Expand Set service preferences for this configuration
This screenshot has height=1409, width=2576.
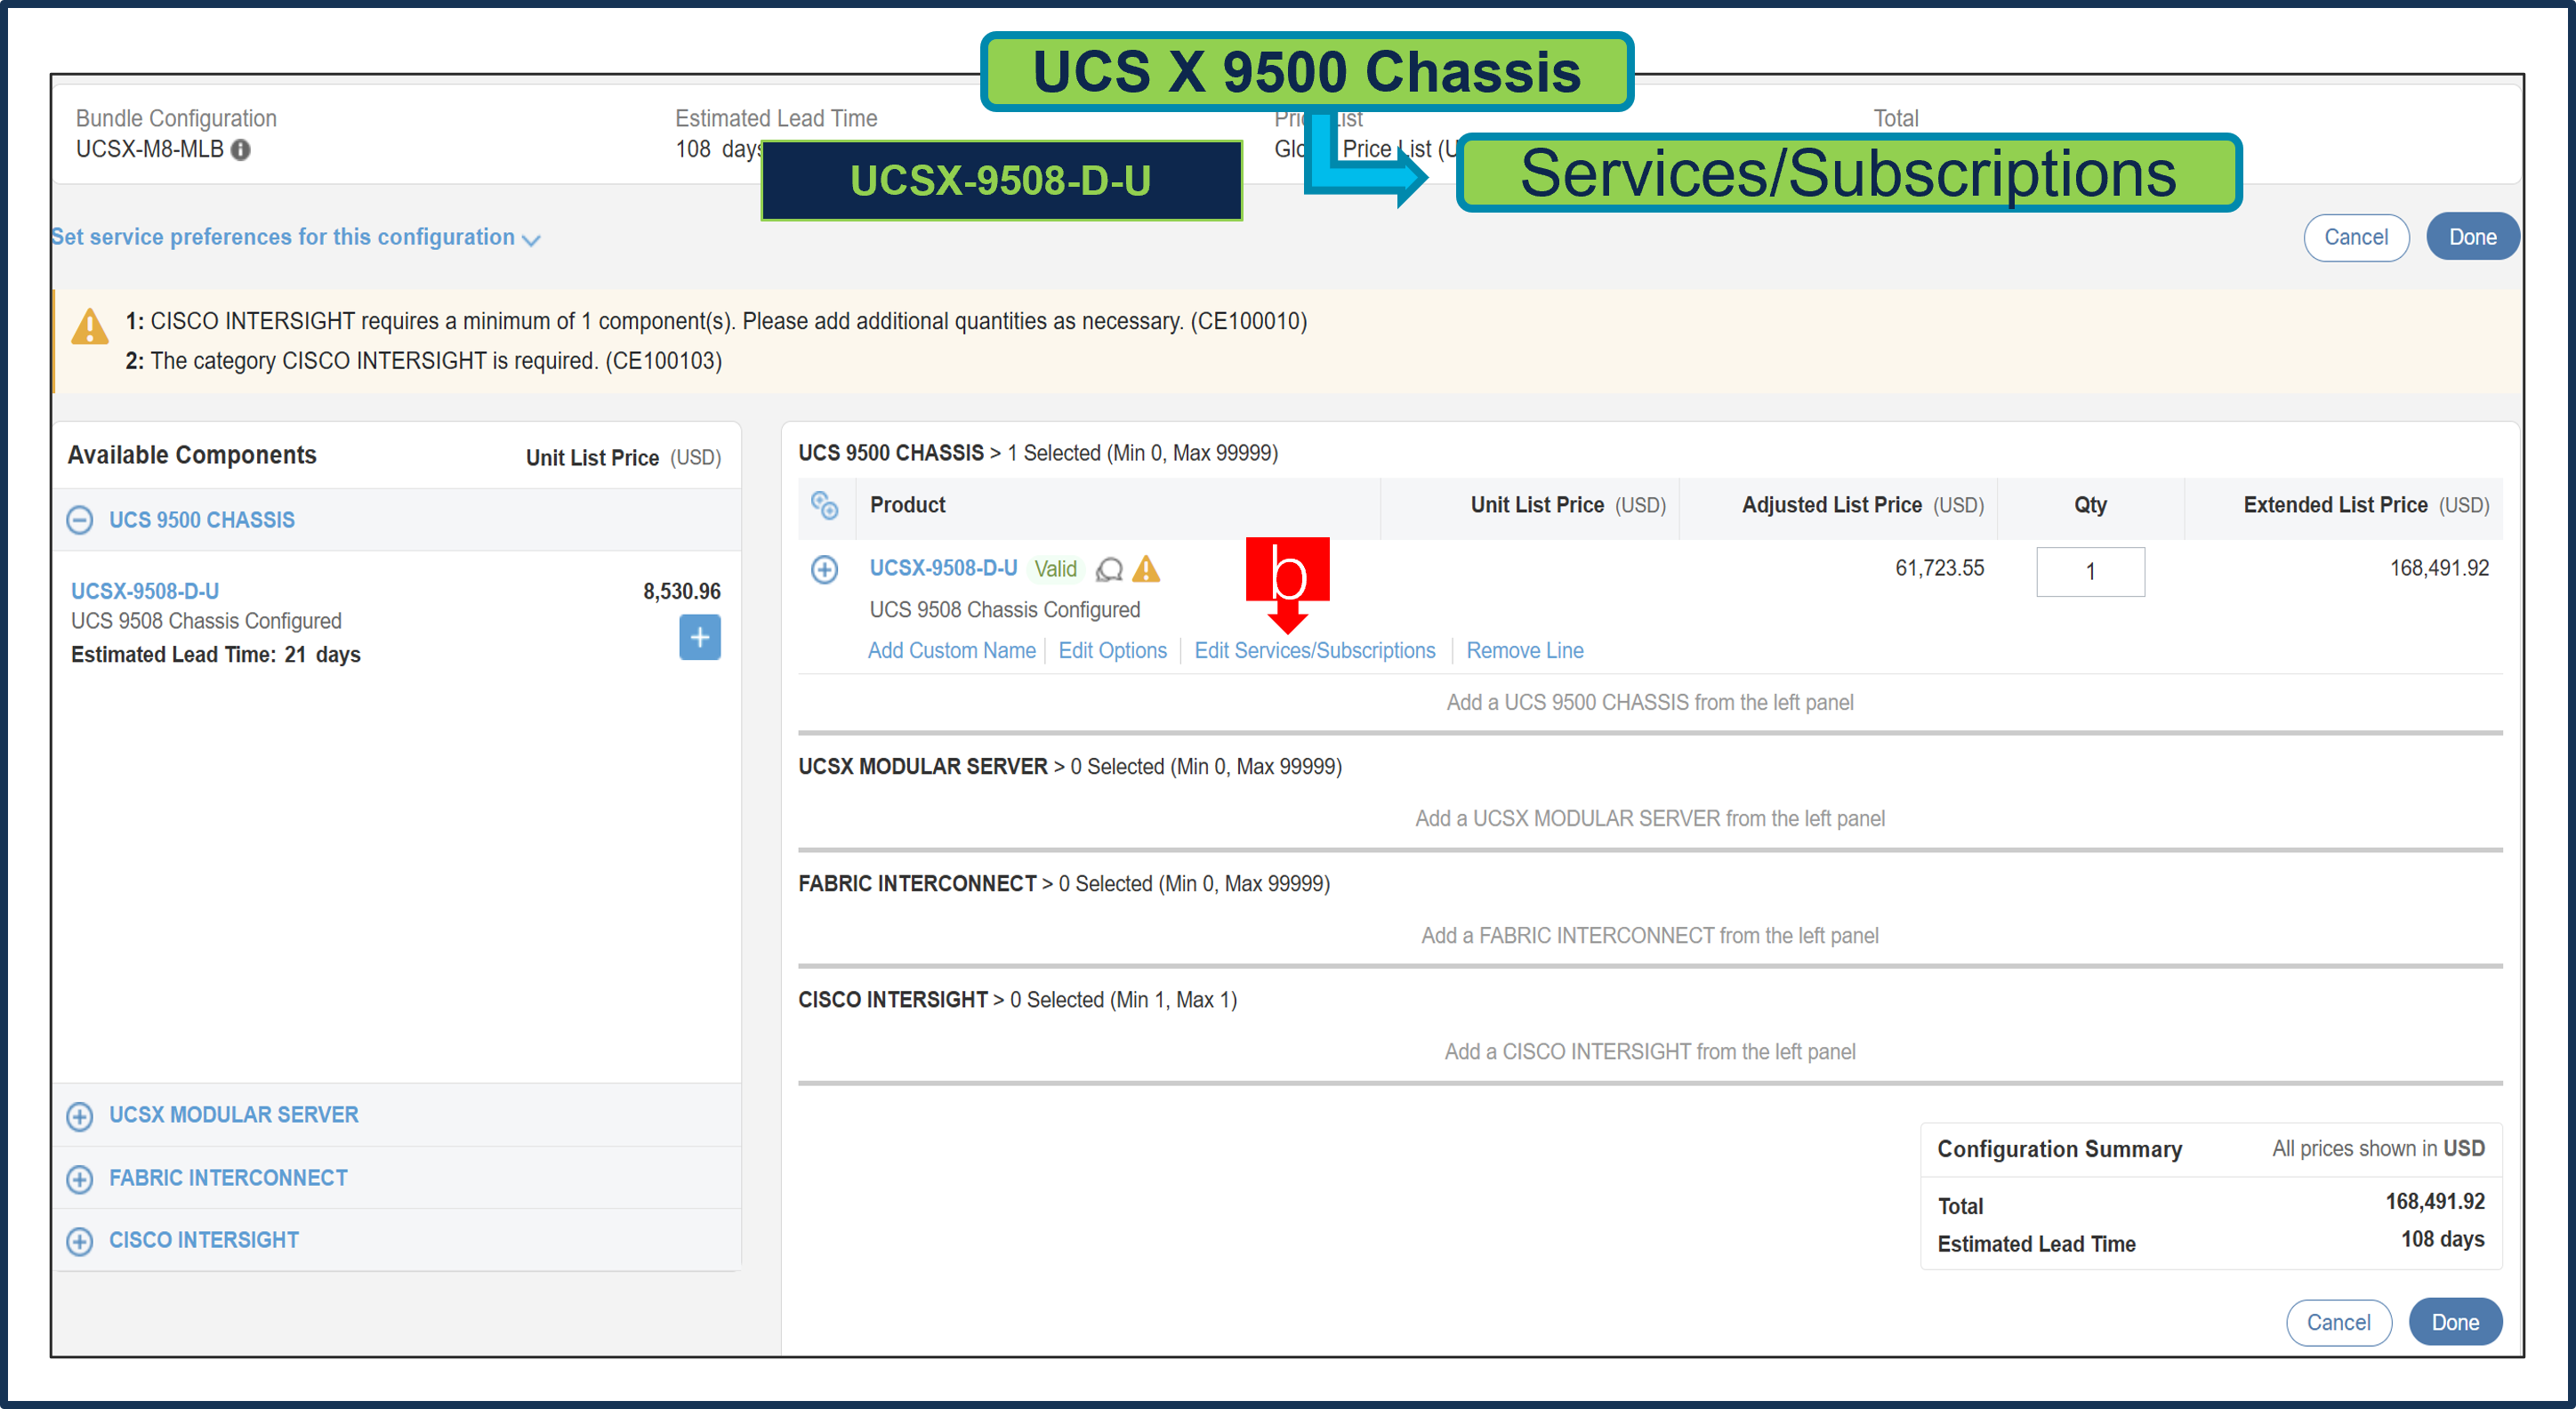pyautogui.click(x=296, y=237)
